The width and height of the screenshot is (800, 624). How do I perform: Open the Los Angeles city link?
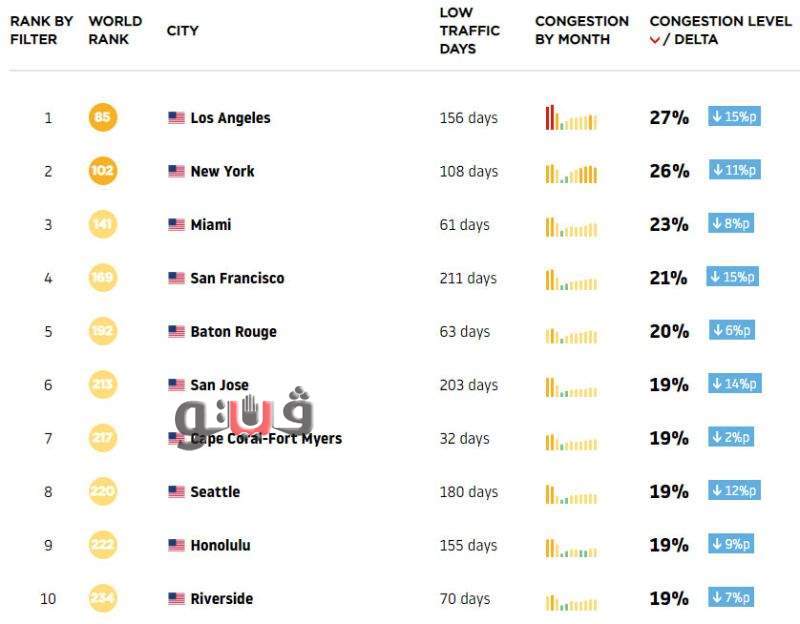[230, 118]
